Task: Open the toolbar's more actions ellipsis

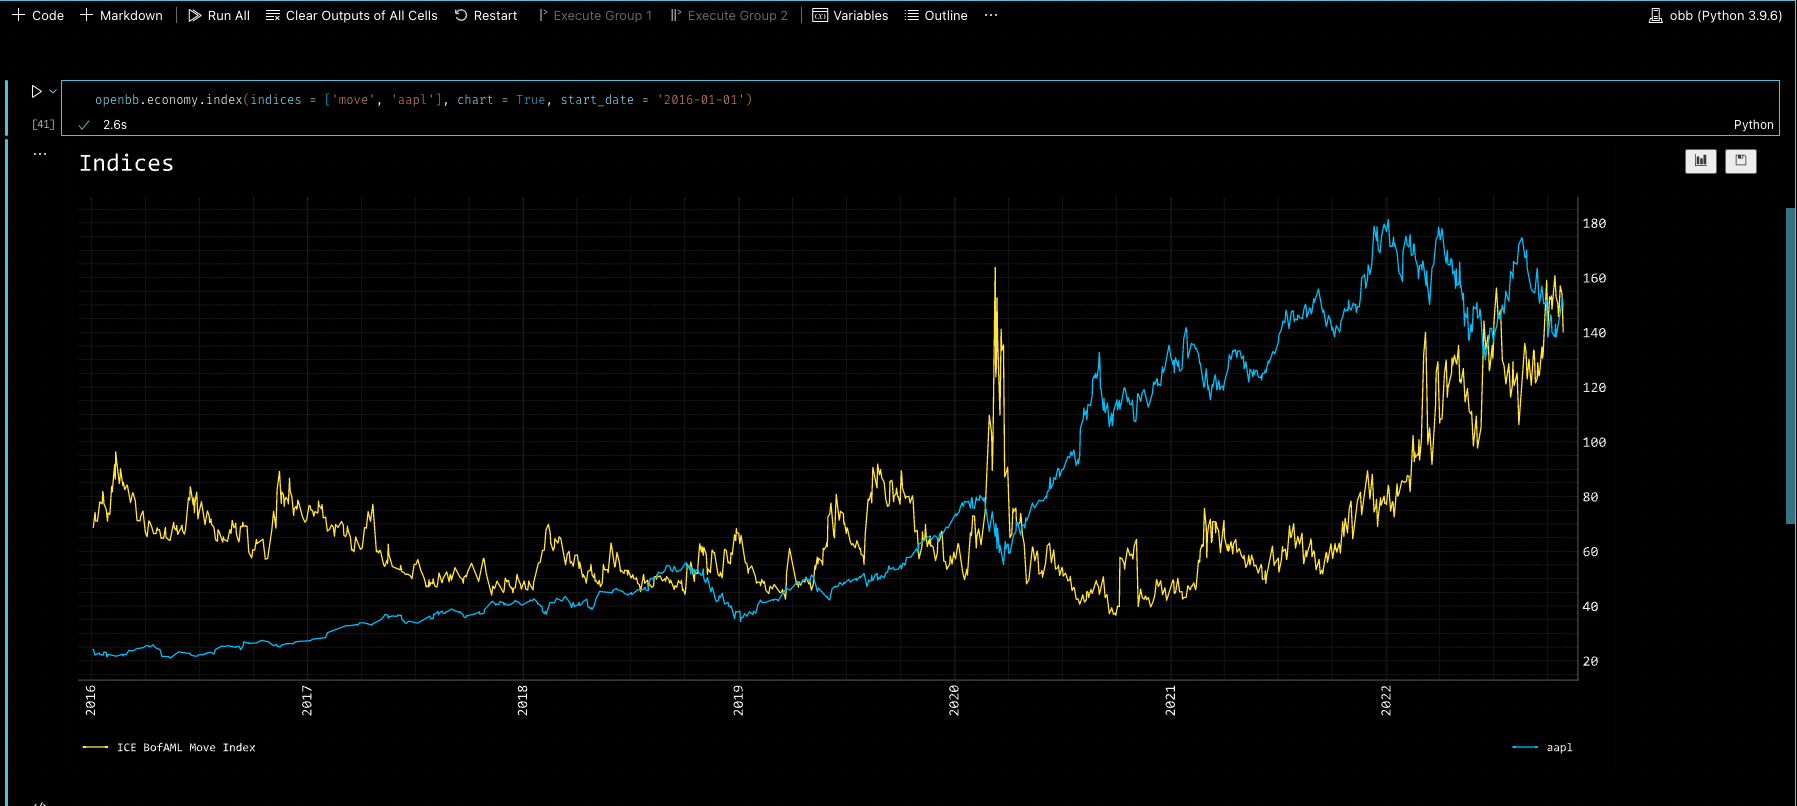Action: [991, 15]
